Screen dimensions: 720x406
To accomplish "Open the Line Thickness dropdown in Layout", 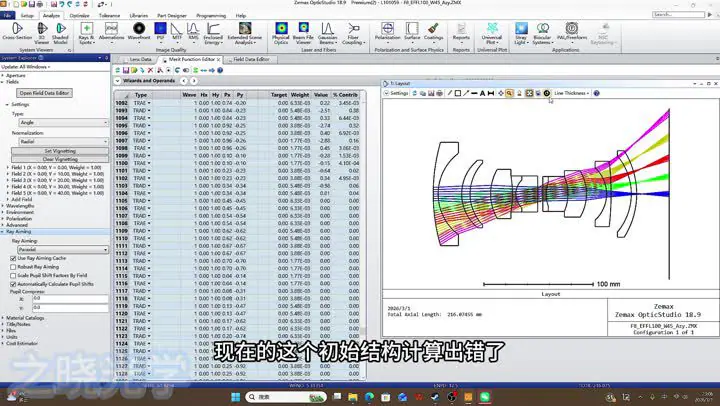I will pos(571,93).
